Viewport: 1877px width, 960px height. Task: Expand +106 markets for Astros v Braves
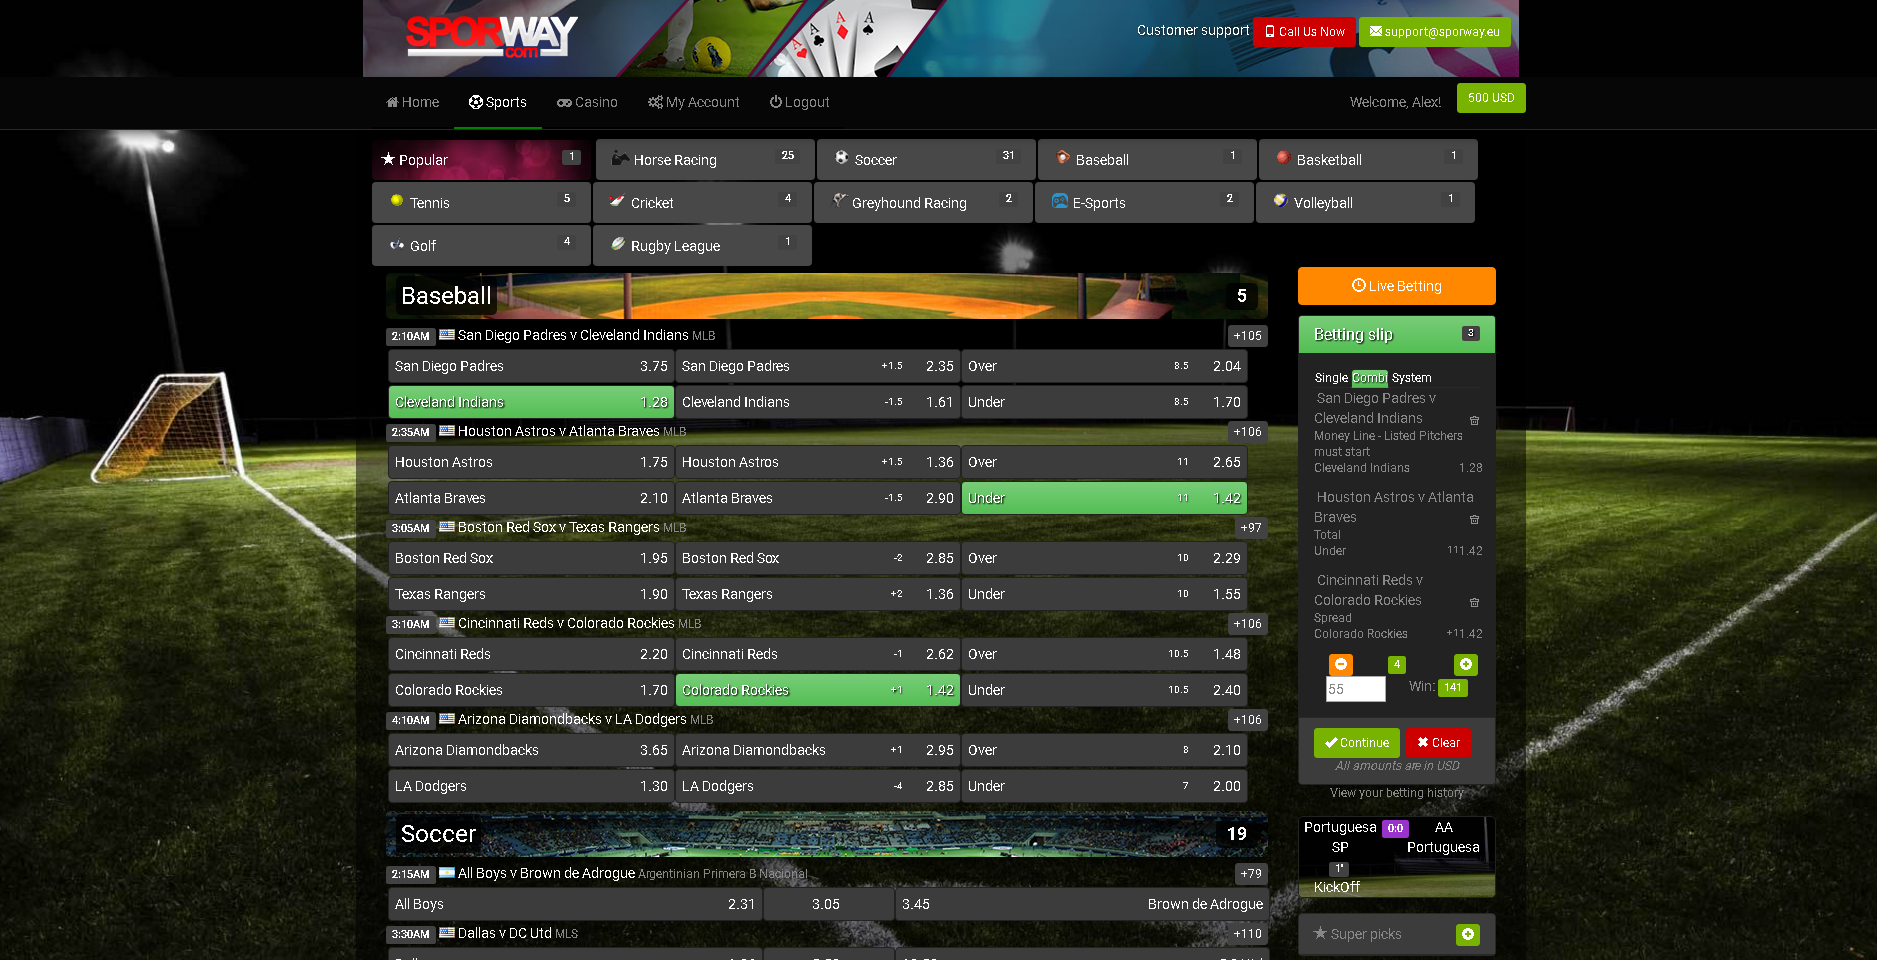[1247, 432]
